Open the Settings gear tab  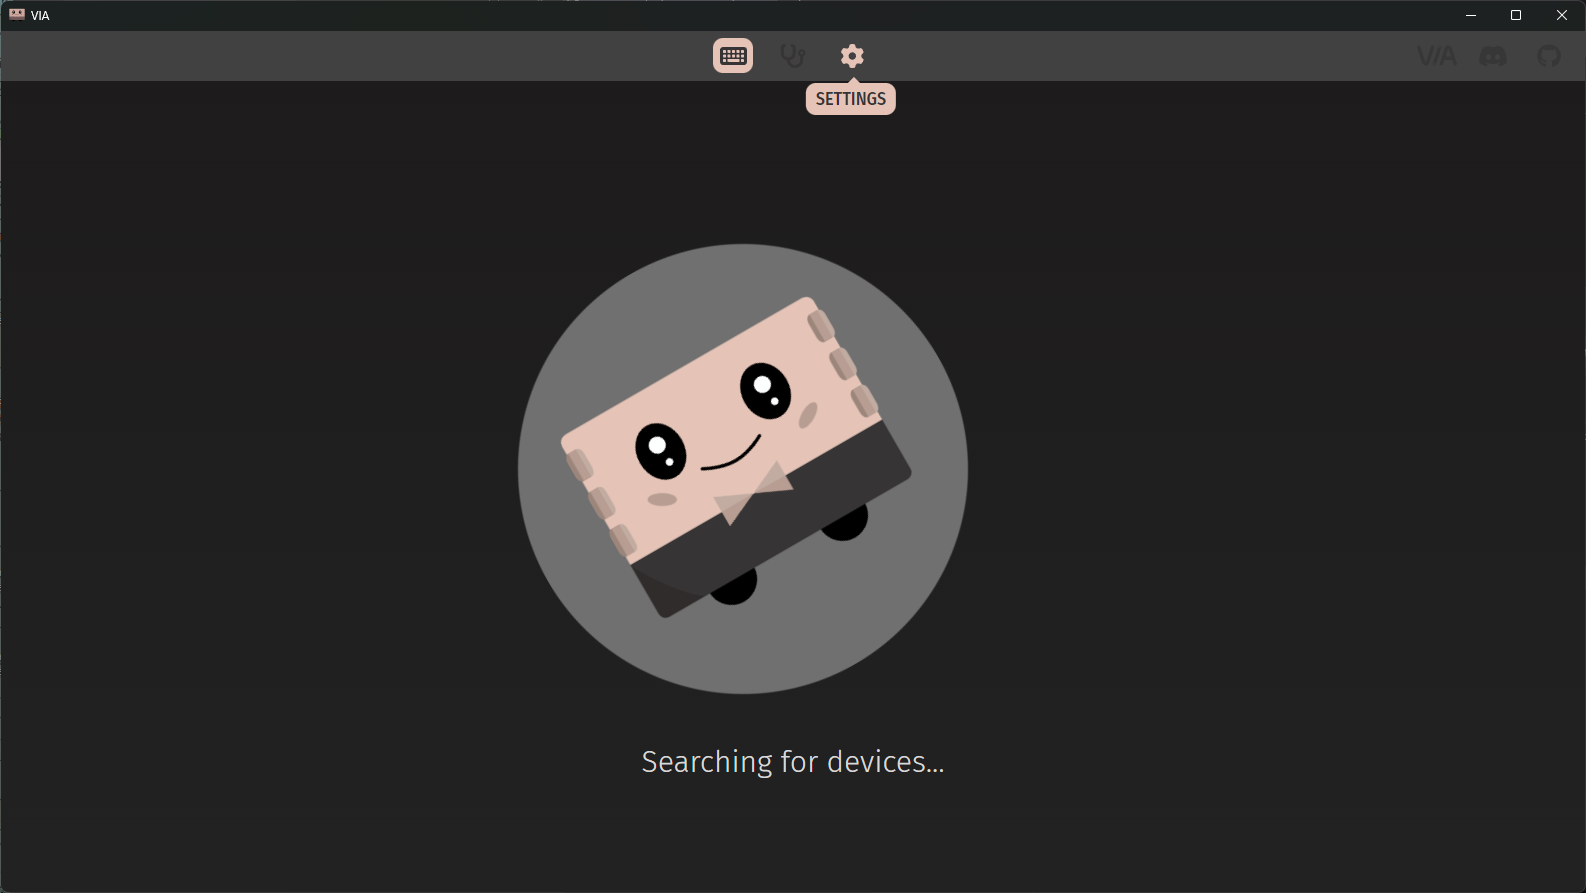tap(852, 56)
